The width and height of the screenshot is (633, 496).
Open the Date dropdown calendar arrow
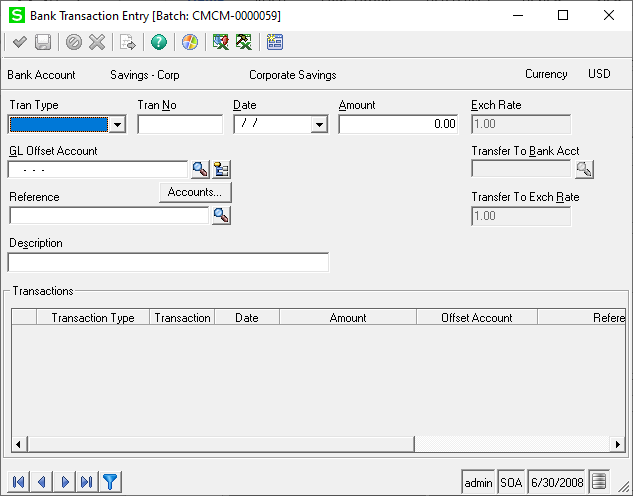click(319, 125)
